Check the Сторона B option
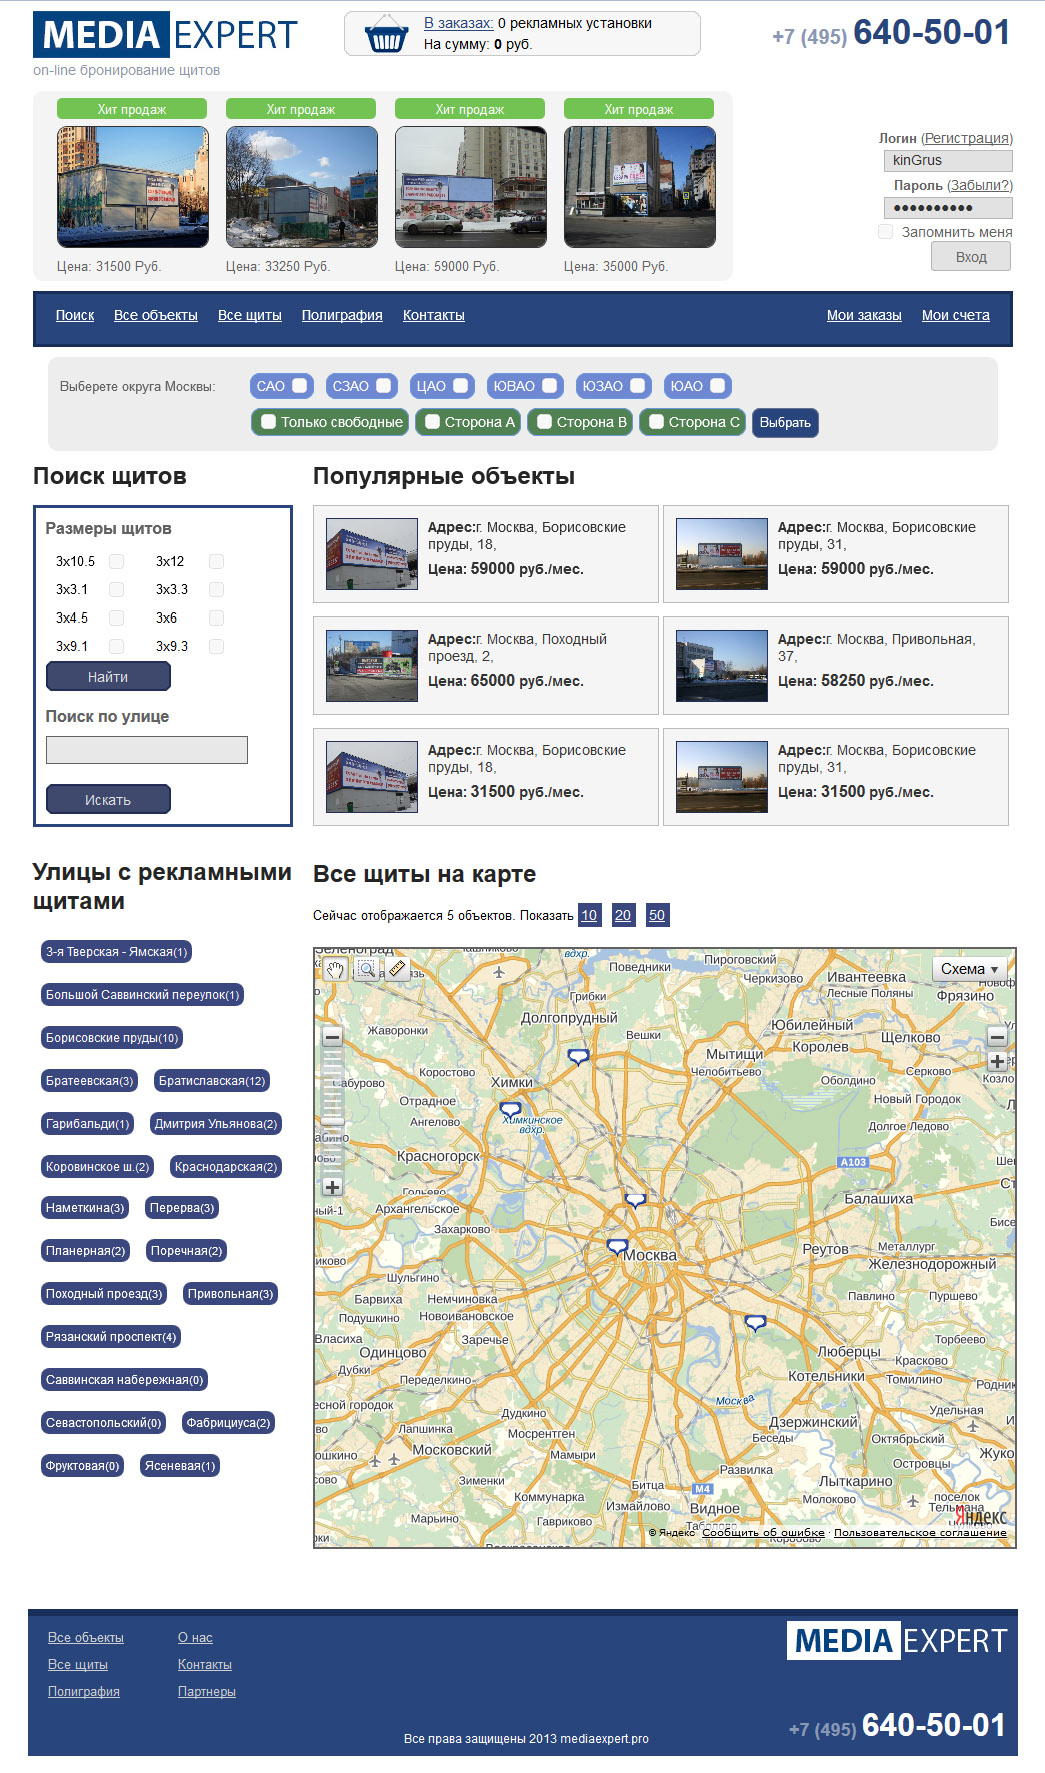1045x1773 pixels. (544, 422)
